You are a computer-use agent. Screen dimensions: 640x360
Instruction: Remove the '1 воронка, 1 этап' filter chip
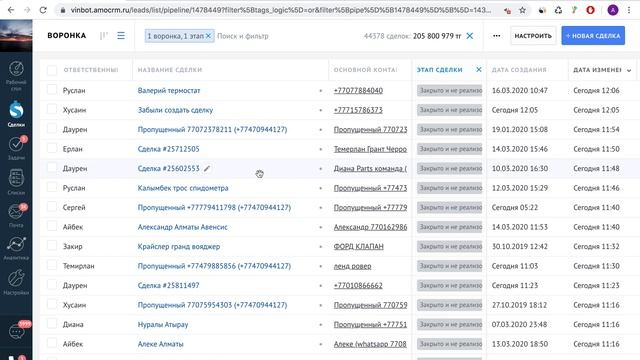208,36
